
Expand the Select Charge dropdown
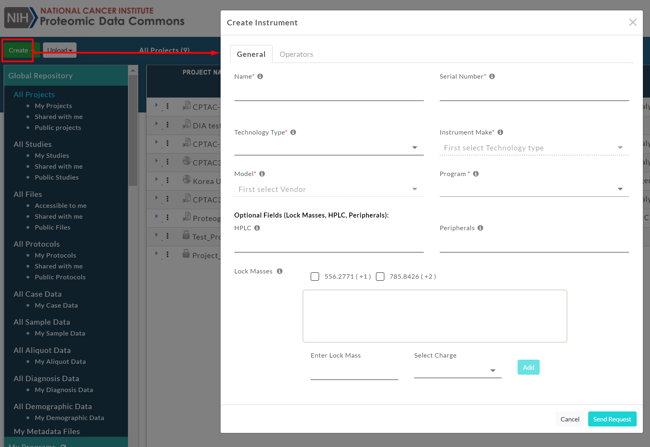tap(457, 370)
